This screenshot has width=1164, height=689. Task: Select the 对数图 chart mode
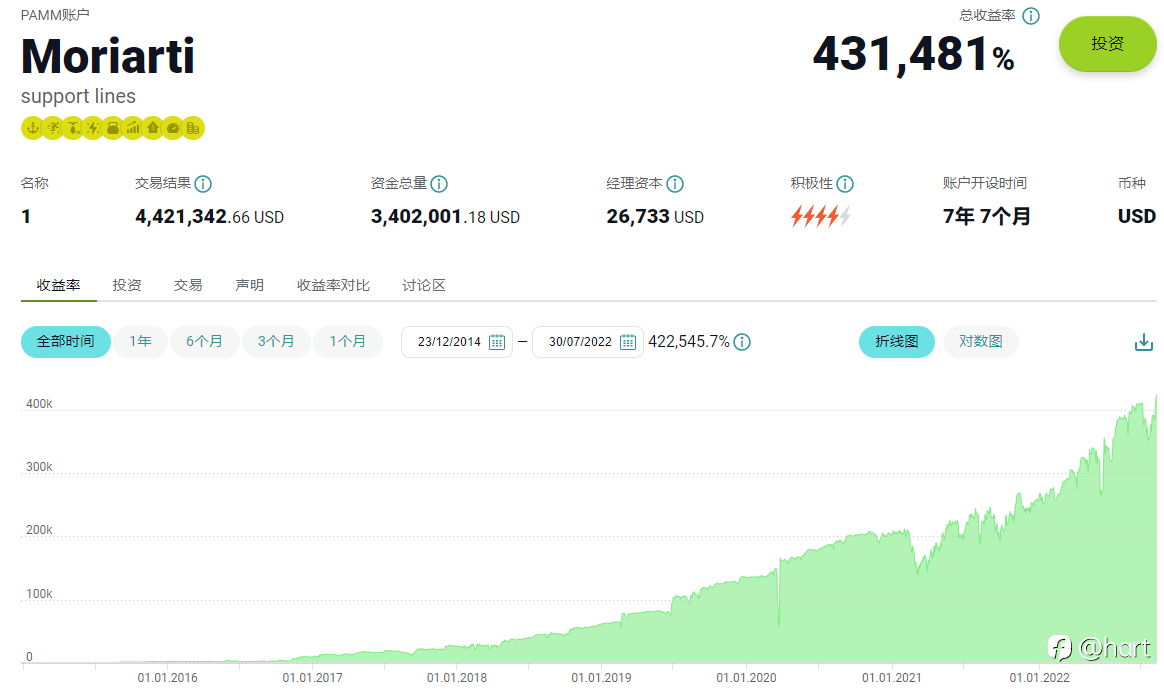981,342
